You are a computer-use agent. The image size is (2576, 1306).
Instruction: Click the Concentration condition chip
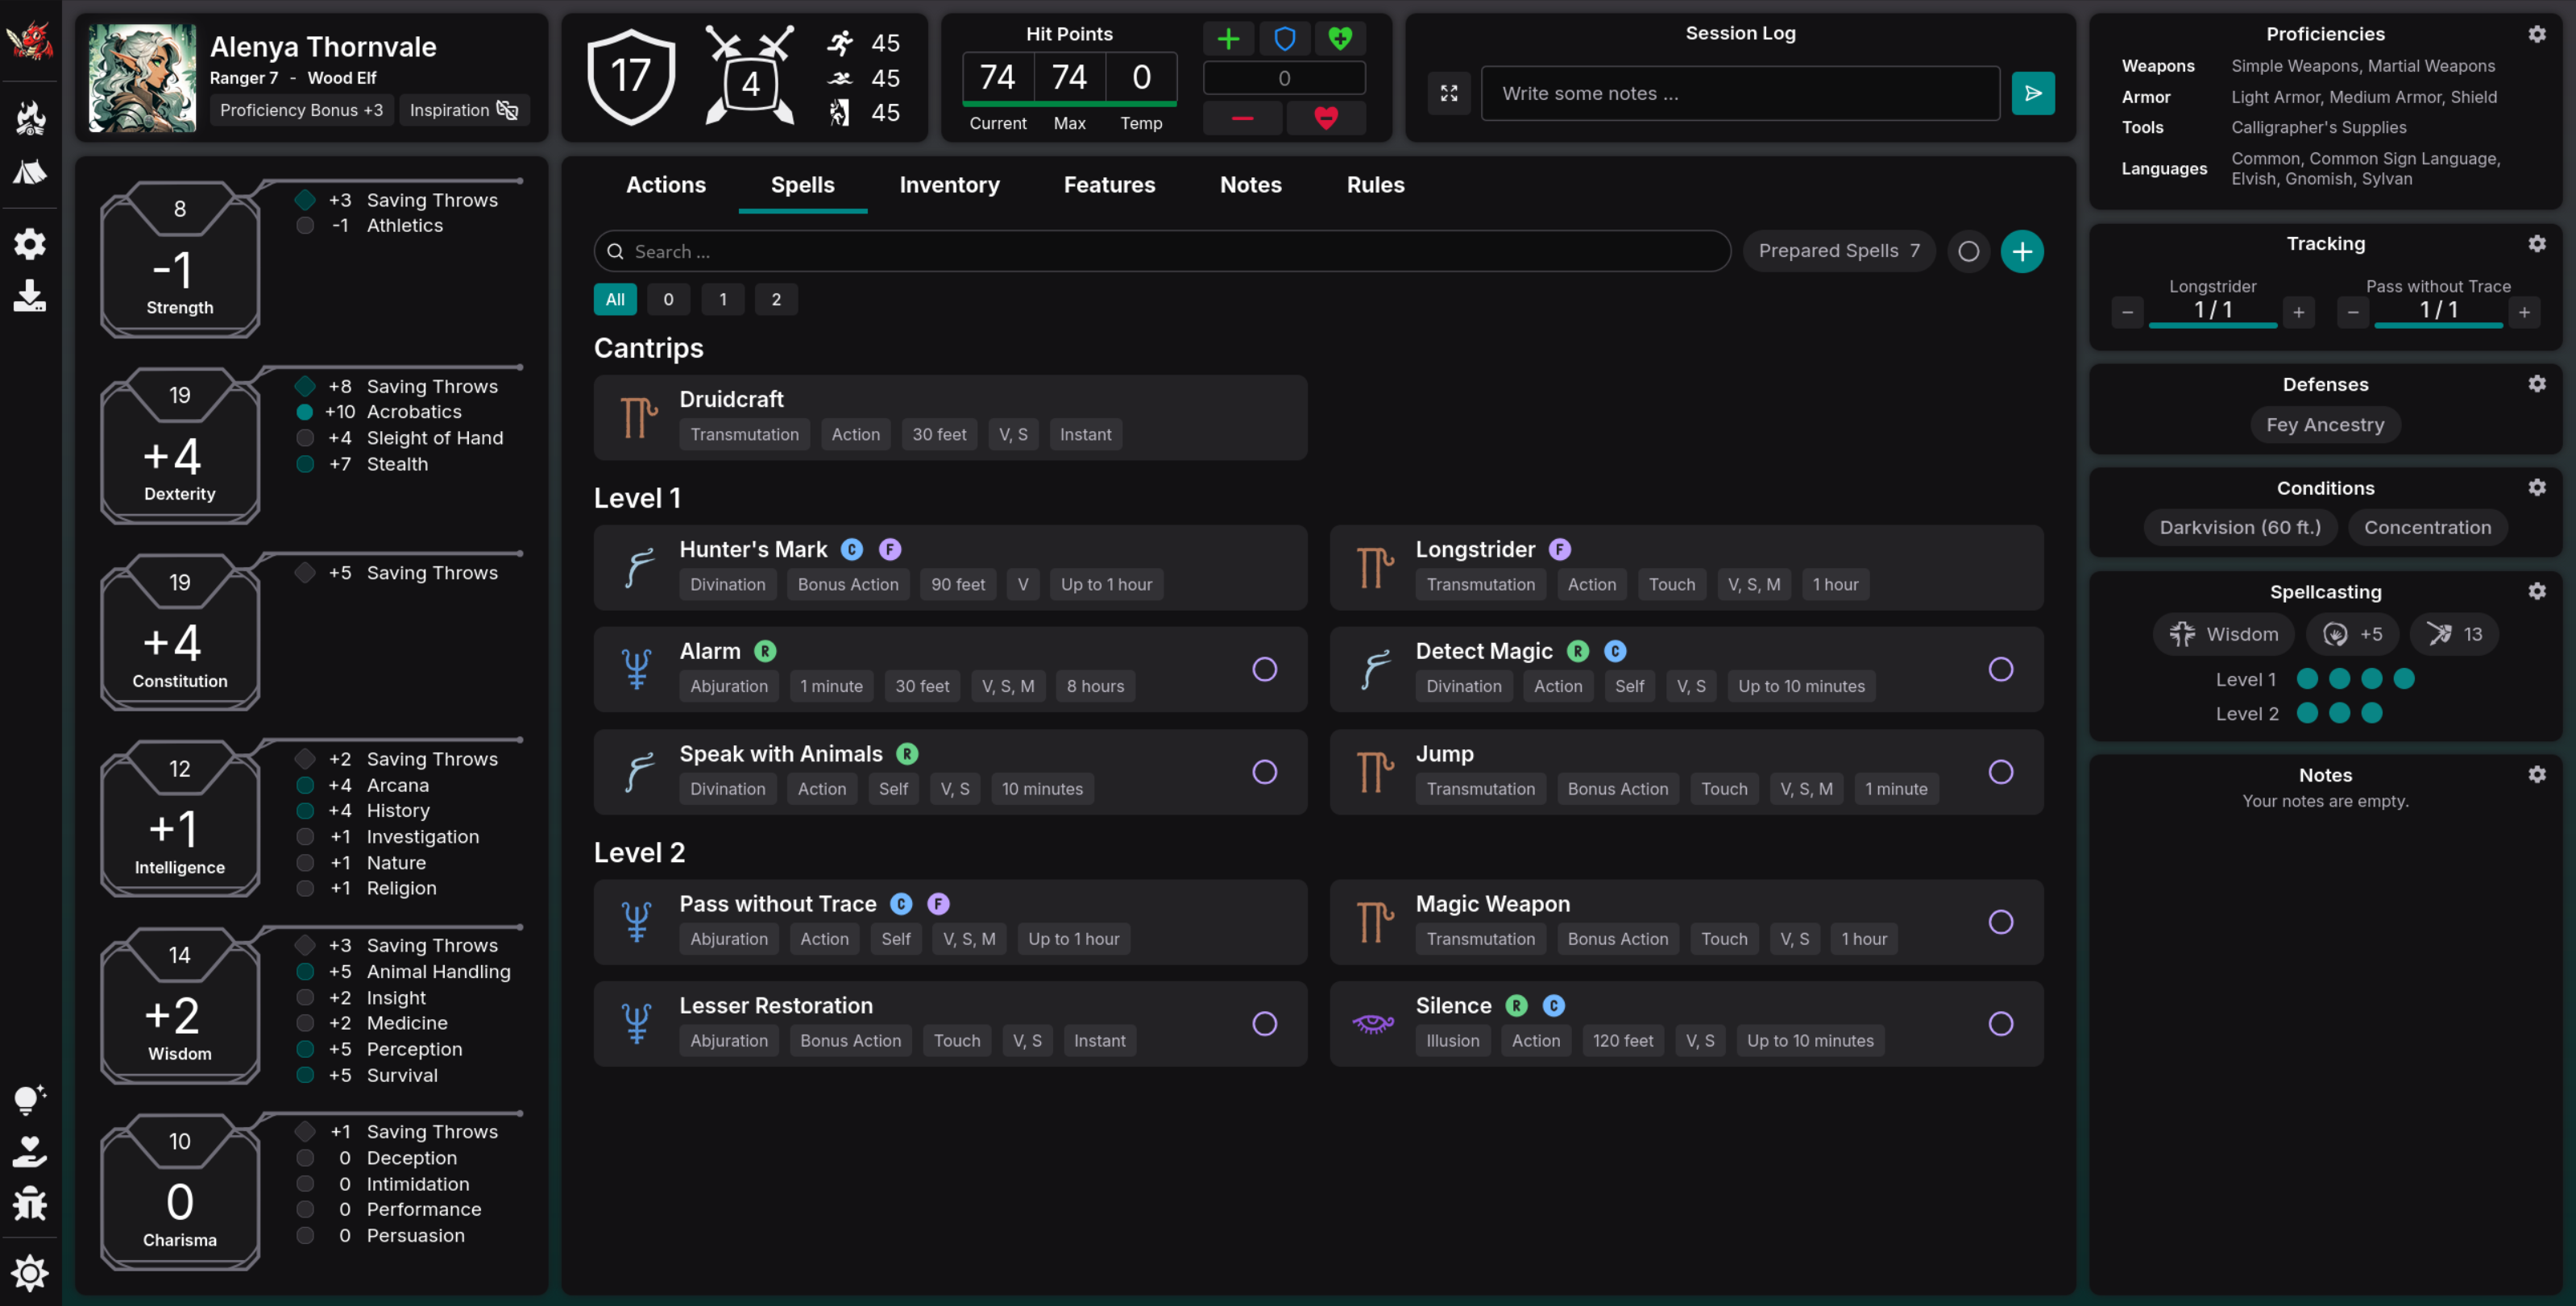click(2426, 527)
